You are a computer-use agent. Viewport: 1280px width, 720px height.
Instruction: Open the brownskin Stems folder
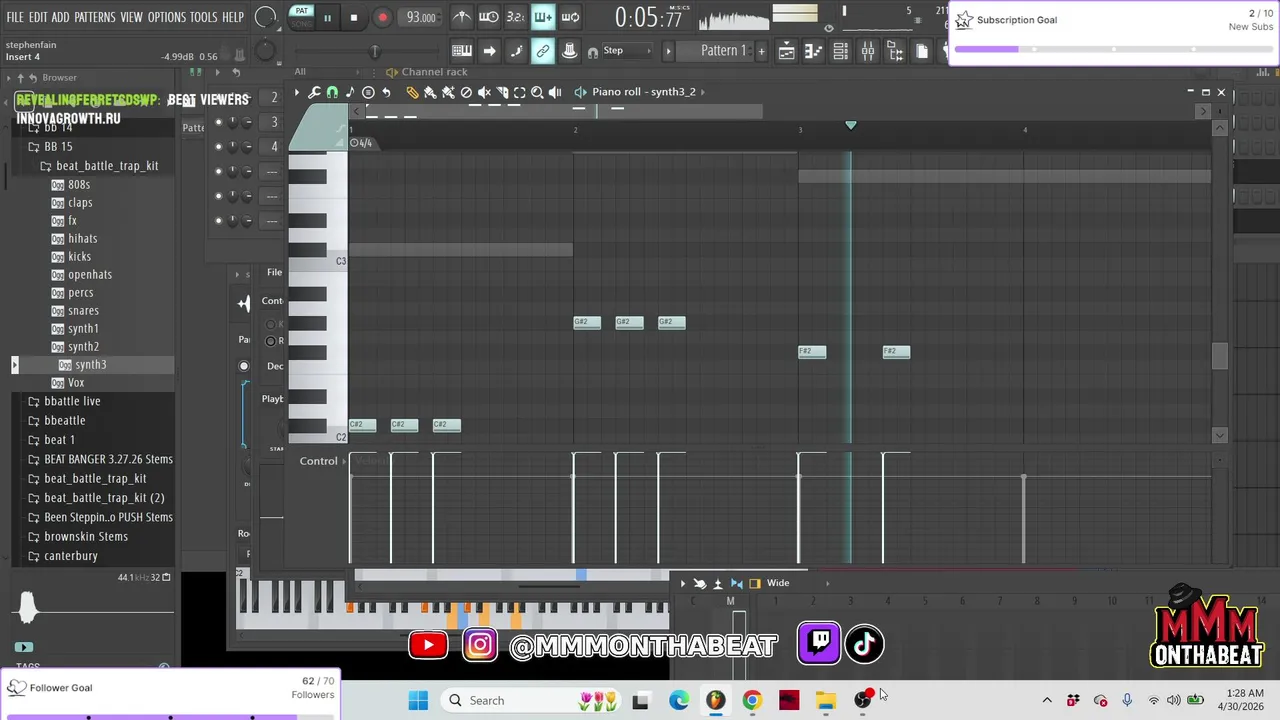tap(86, 536)
